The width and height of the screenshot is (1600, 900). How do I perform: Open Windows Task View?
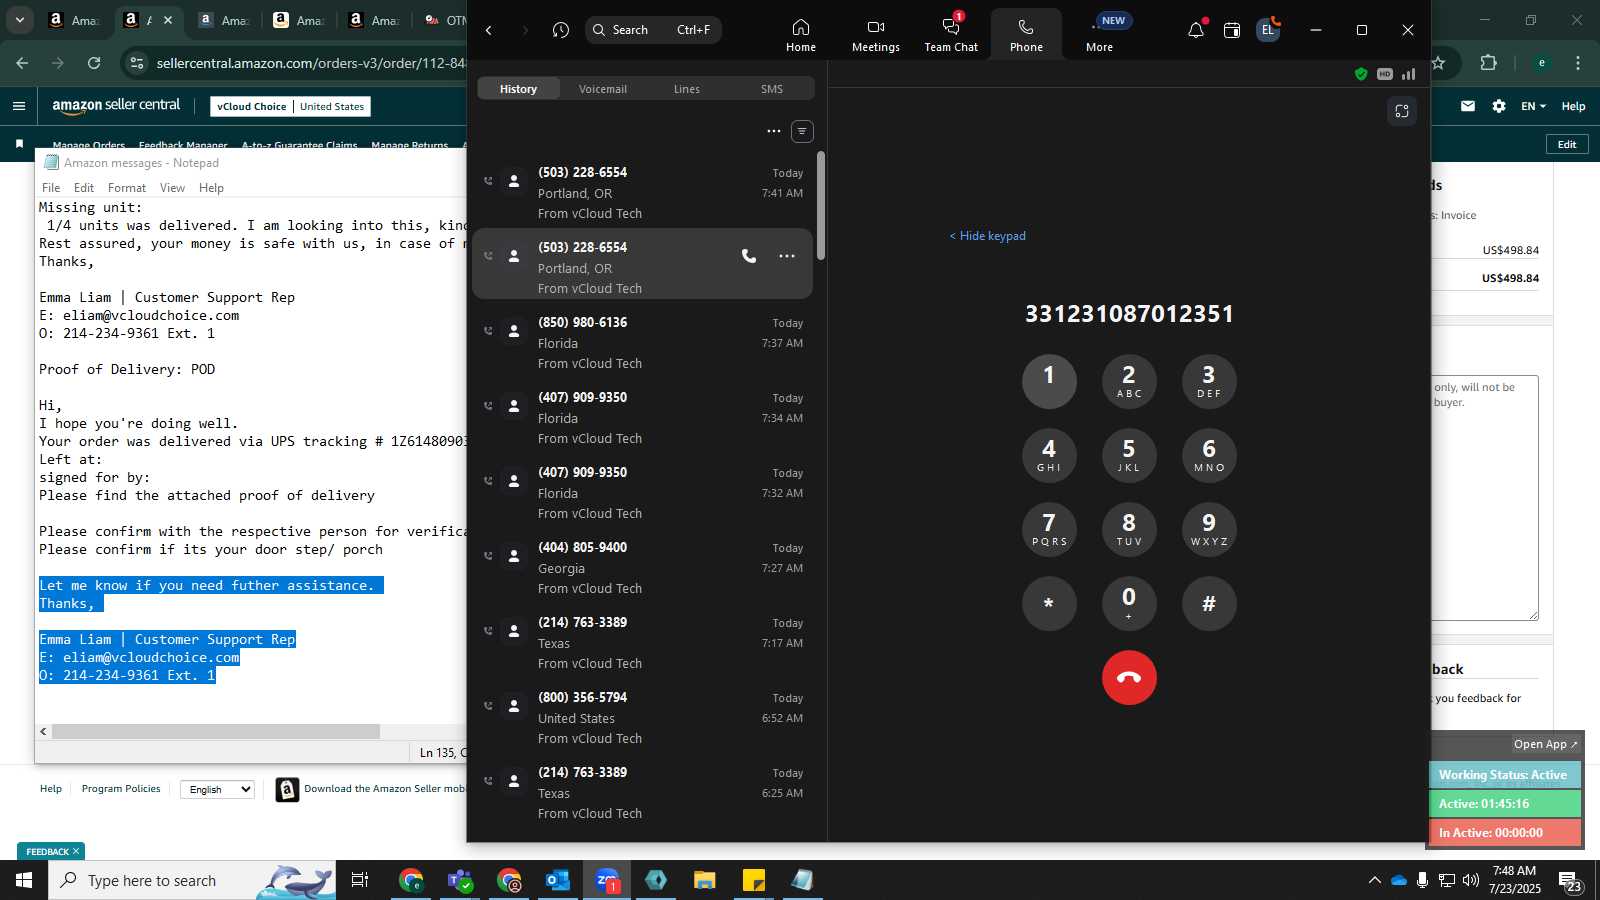tap(360, 880)
